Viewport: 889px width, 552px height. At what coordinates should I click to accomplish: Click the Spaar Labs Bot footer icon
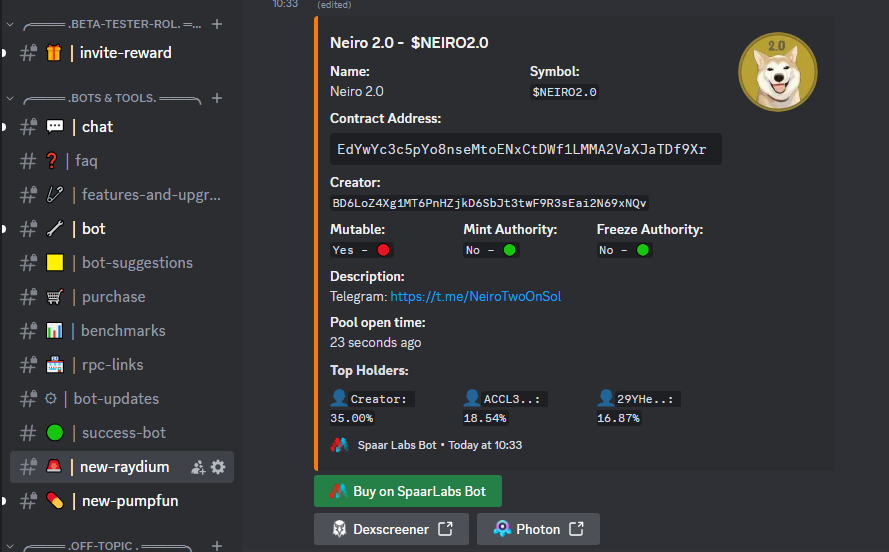tap(339, 445)
